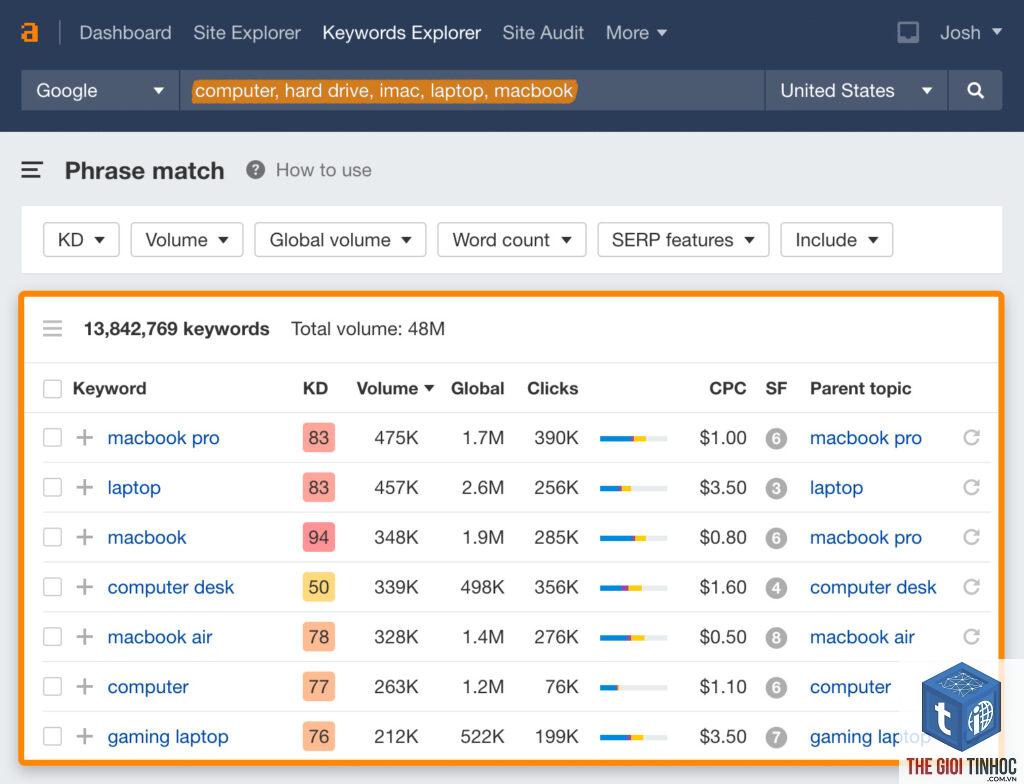Click the How to use link
This screenshot has height=784, width=1024.
[x=323, y=170]
